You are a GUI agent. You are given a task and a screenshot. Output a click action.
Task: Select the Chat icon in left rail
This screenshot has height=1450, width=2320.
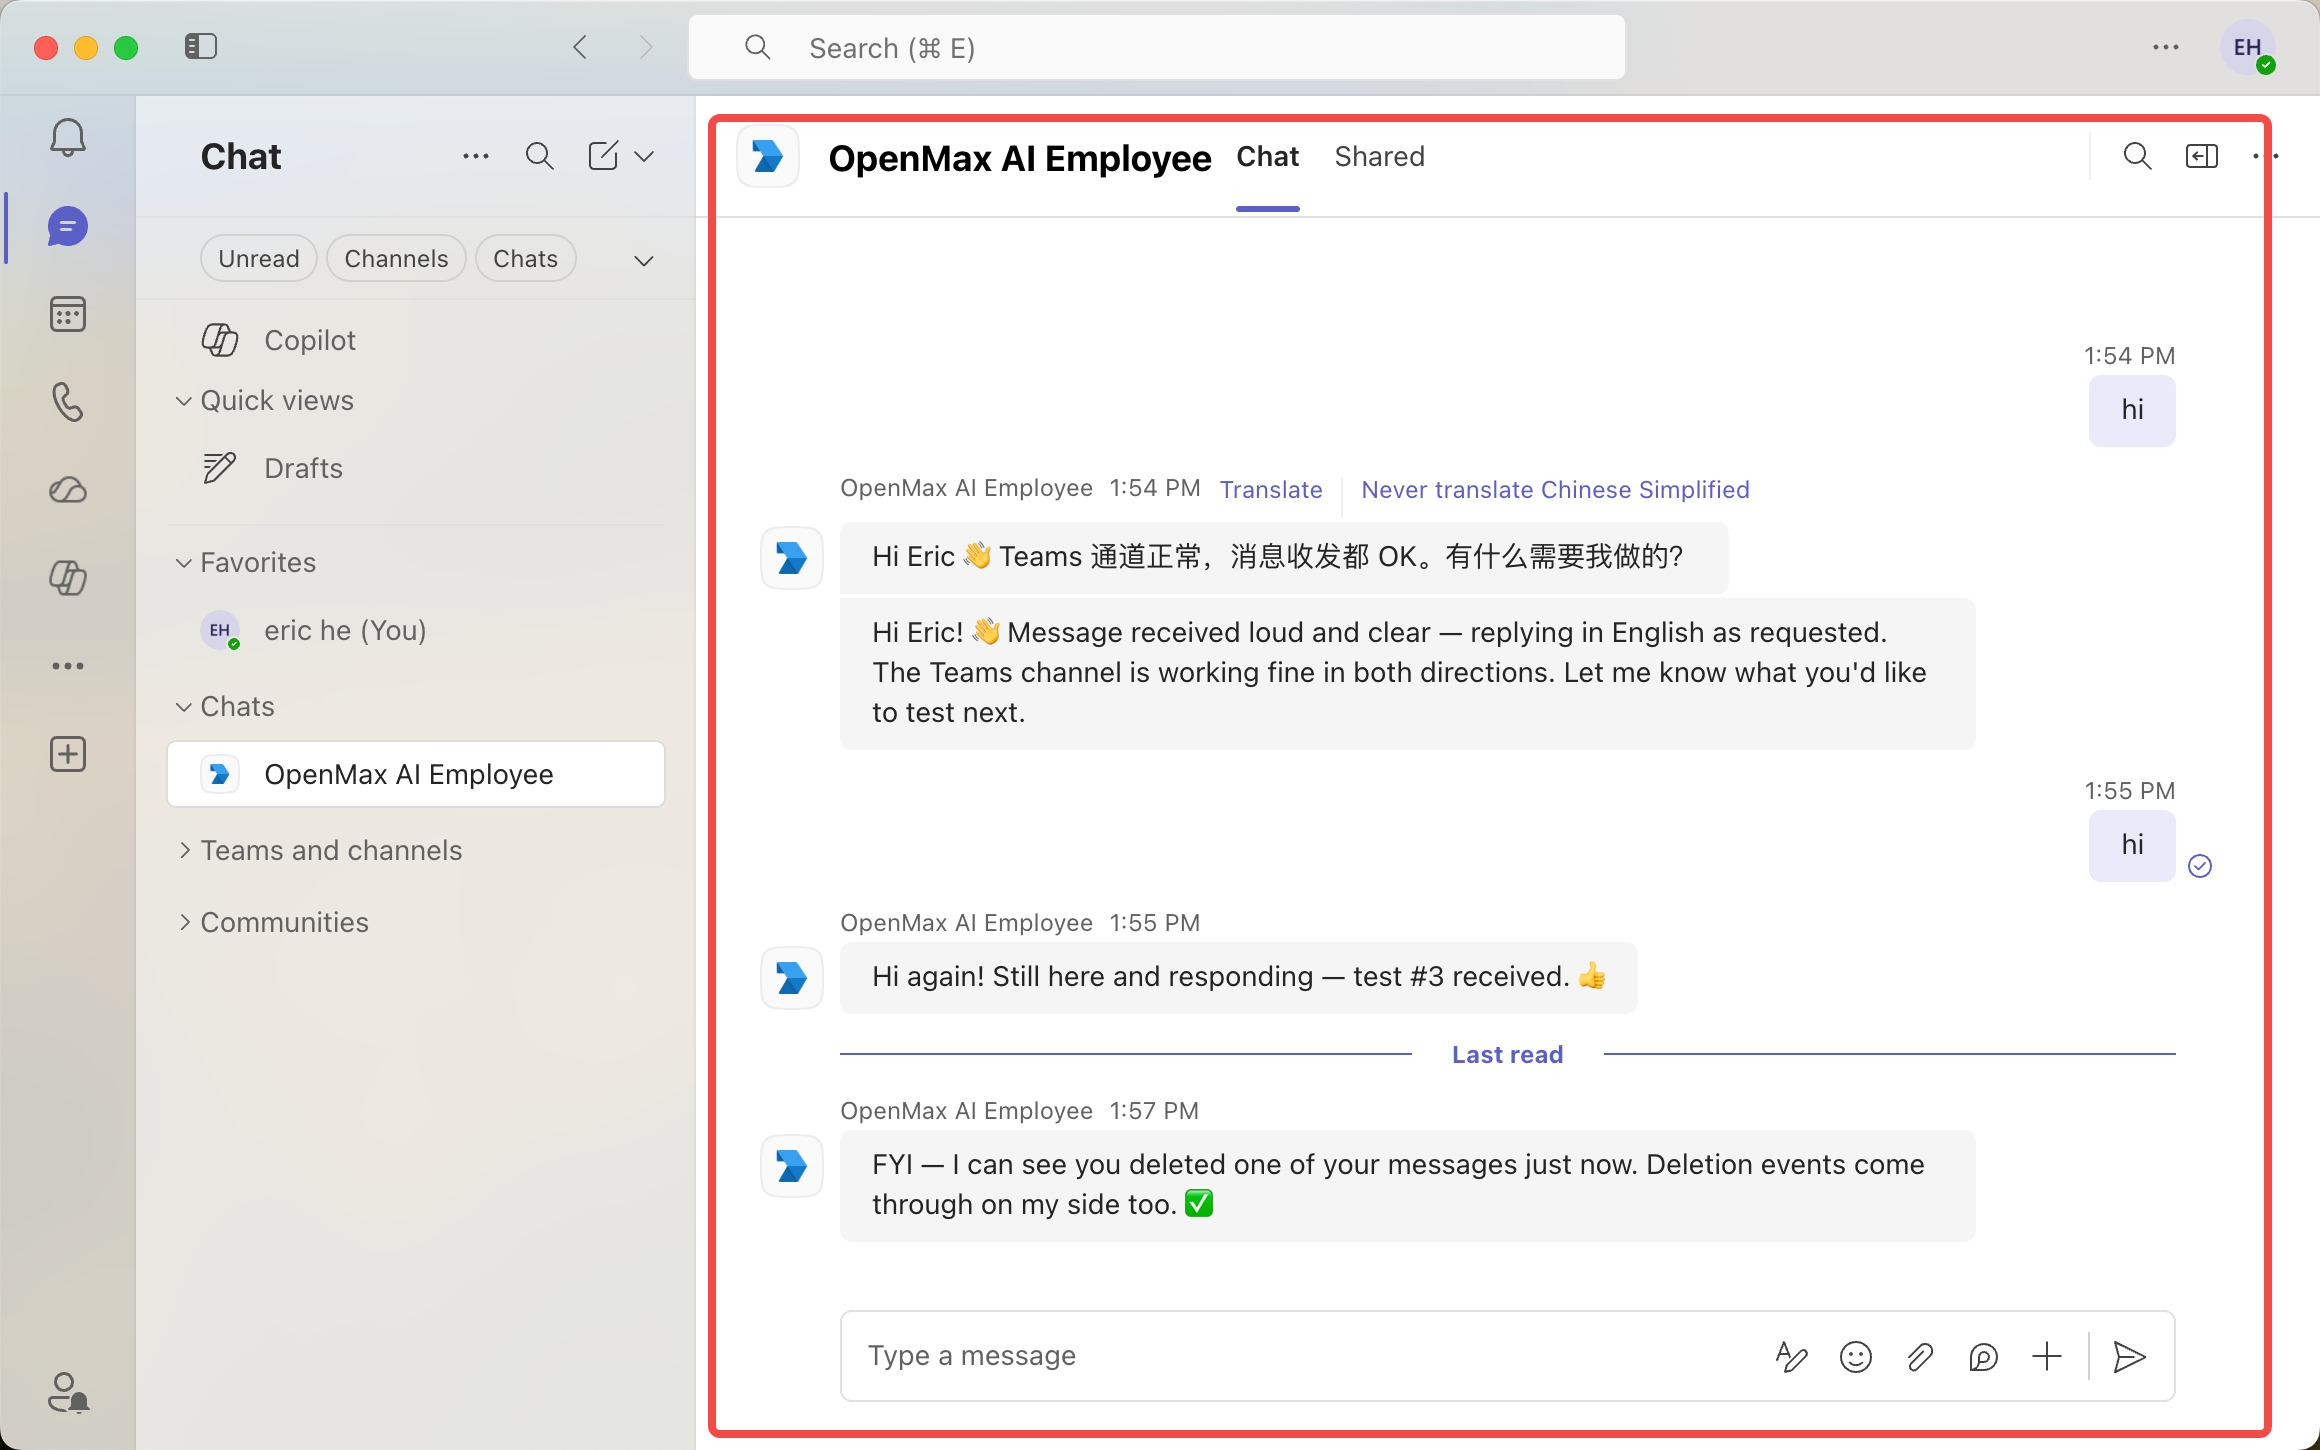68,227
